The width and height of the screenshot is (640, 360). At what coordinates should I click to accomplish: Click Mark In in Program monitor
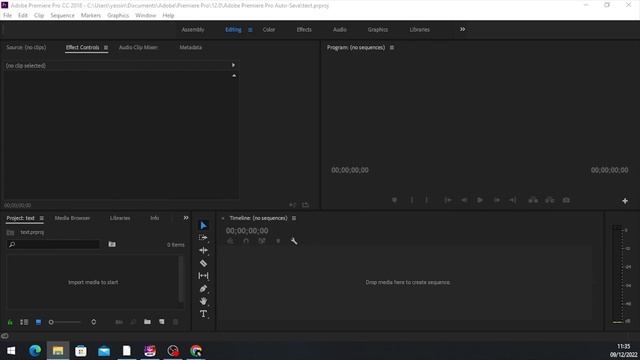click(411, 200)
